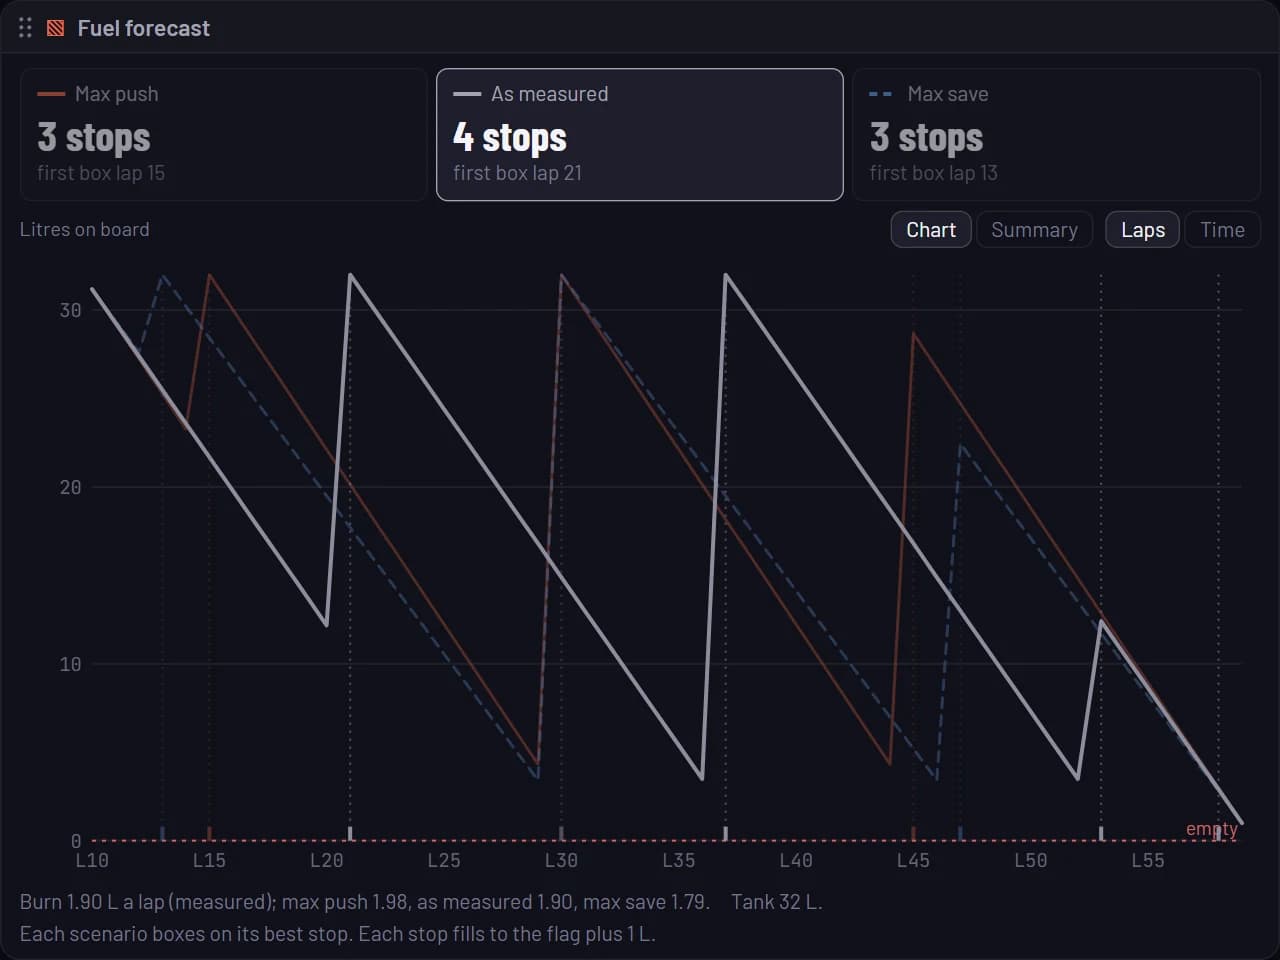The height and width of the screenshot is (960, 1280).
Task: Switch to the Chart view
Action: coord(931,230)
